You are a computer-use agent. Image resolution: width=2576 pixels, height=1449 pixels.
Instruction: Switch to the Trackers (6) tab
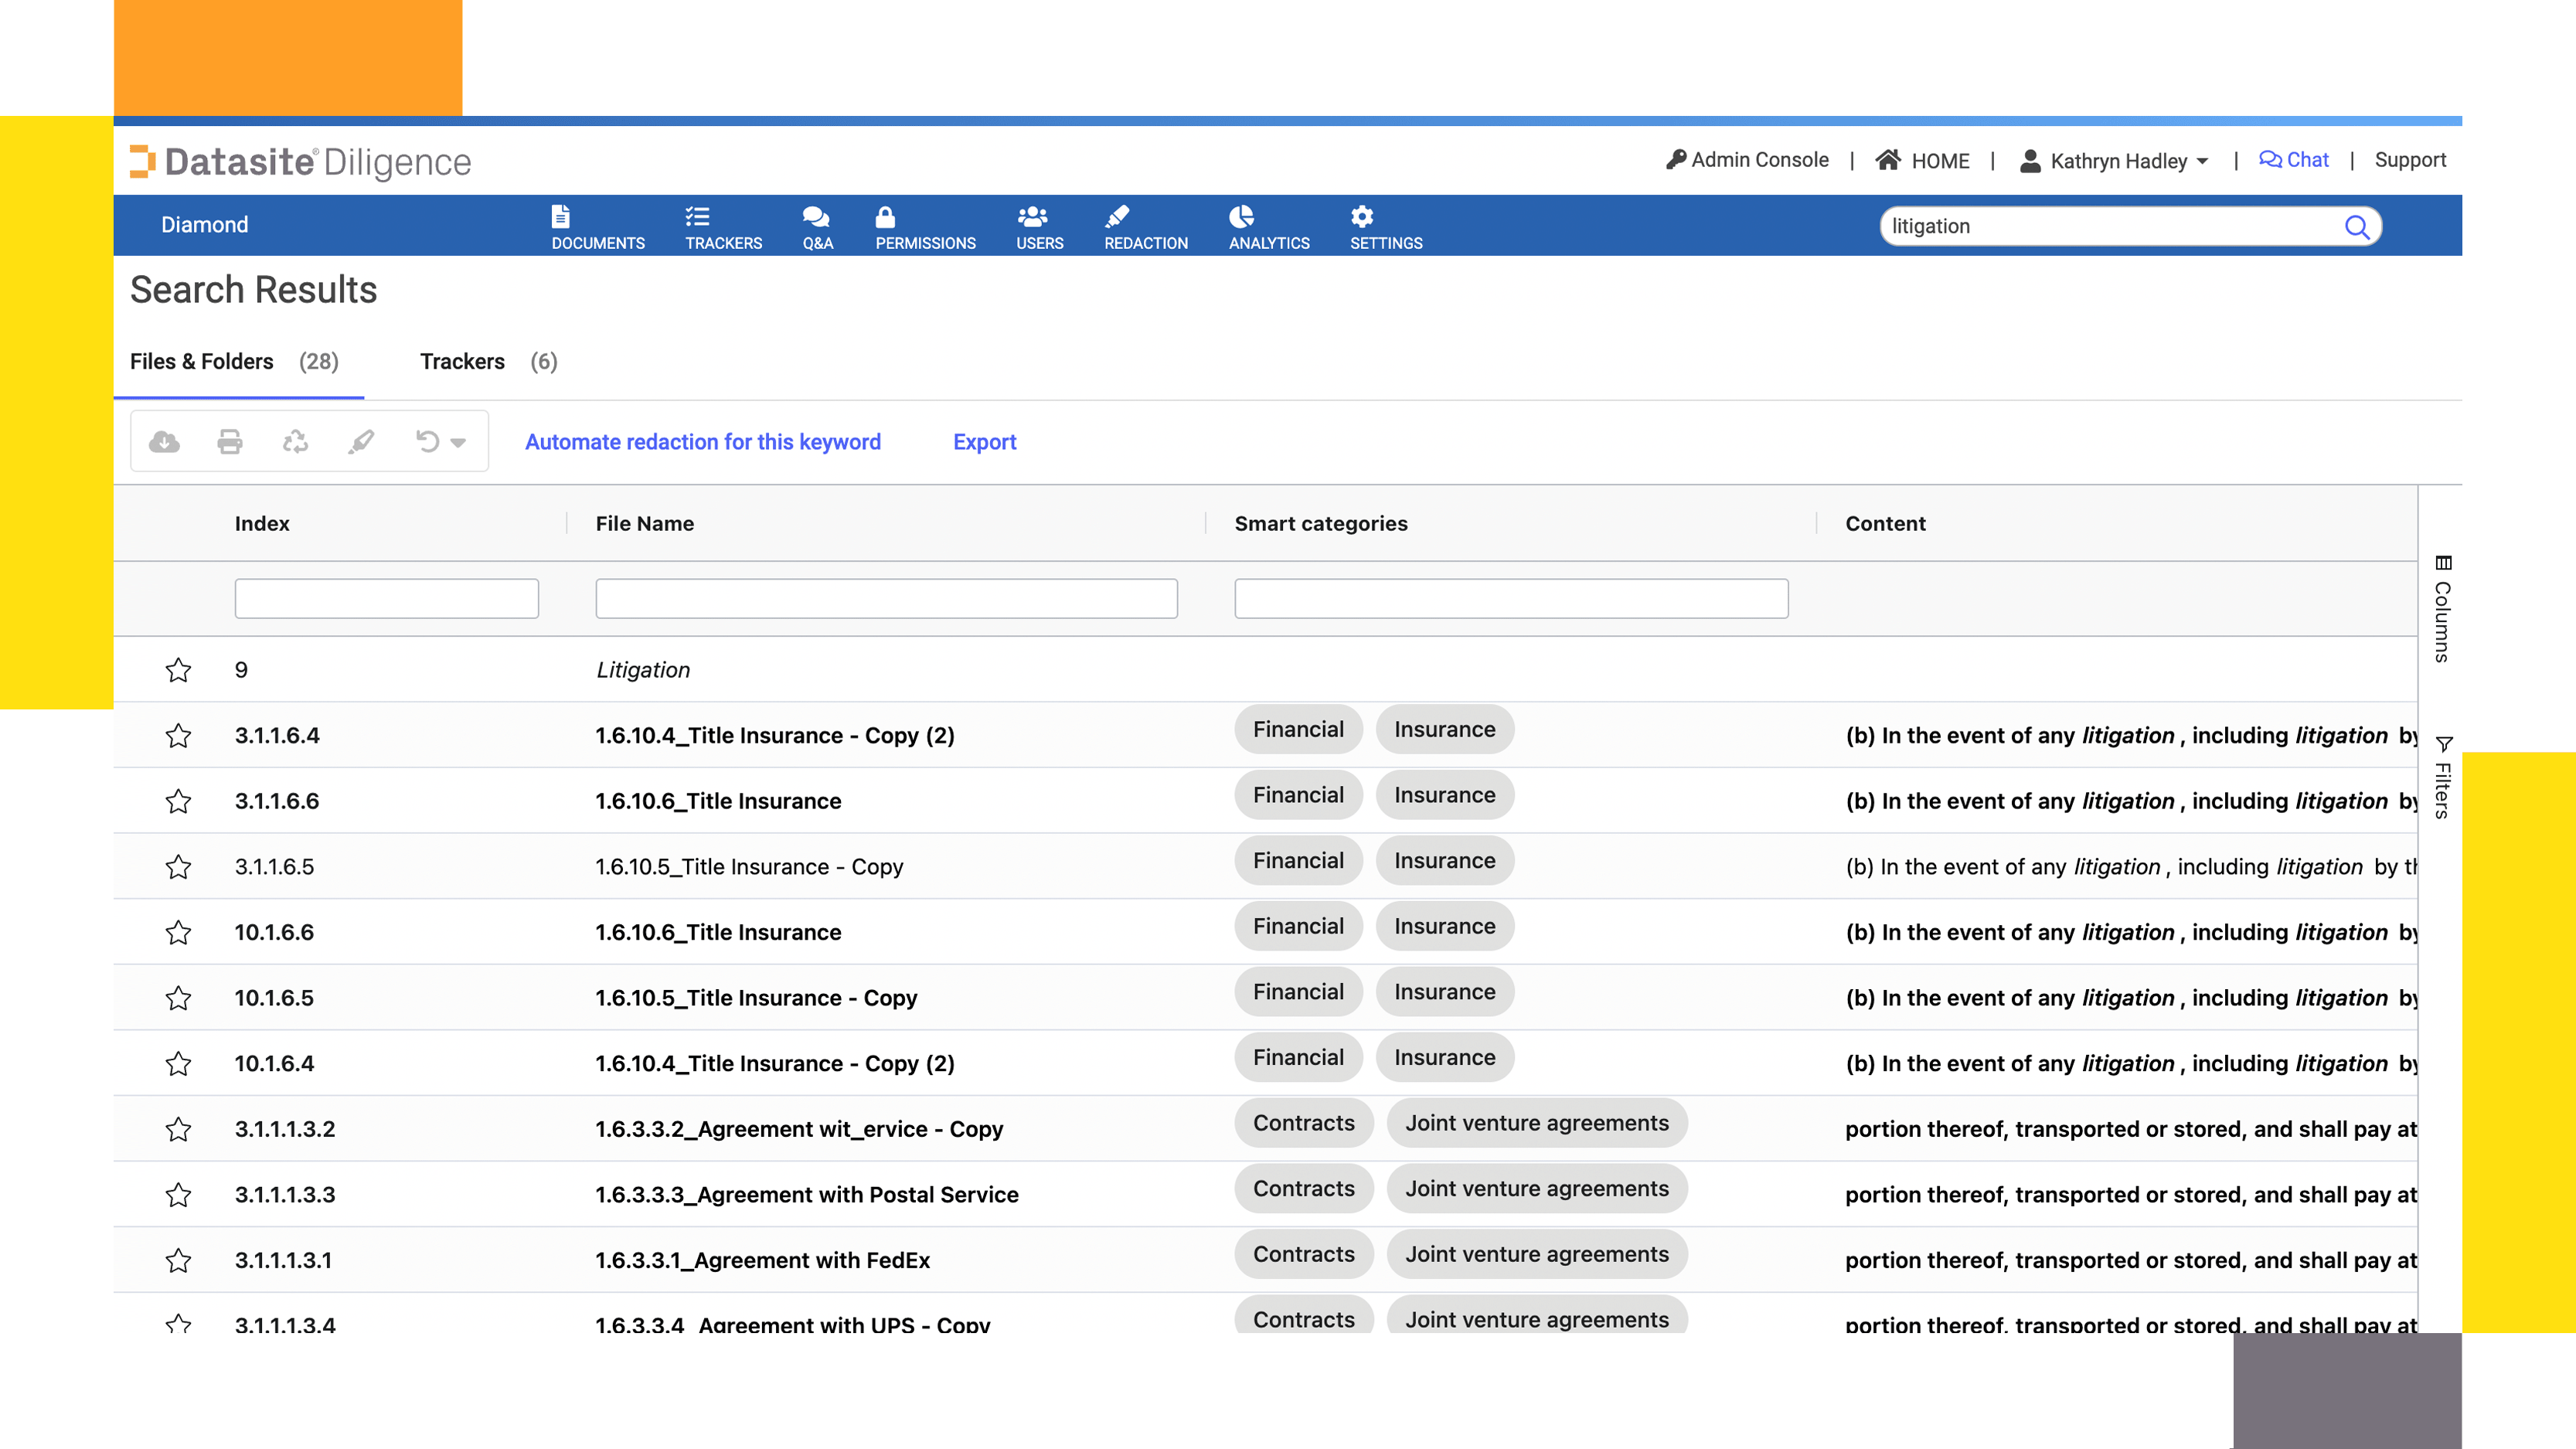[x=488, y=361]
